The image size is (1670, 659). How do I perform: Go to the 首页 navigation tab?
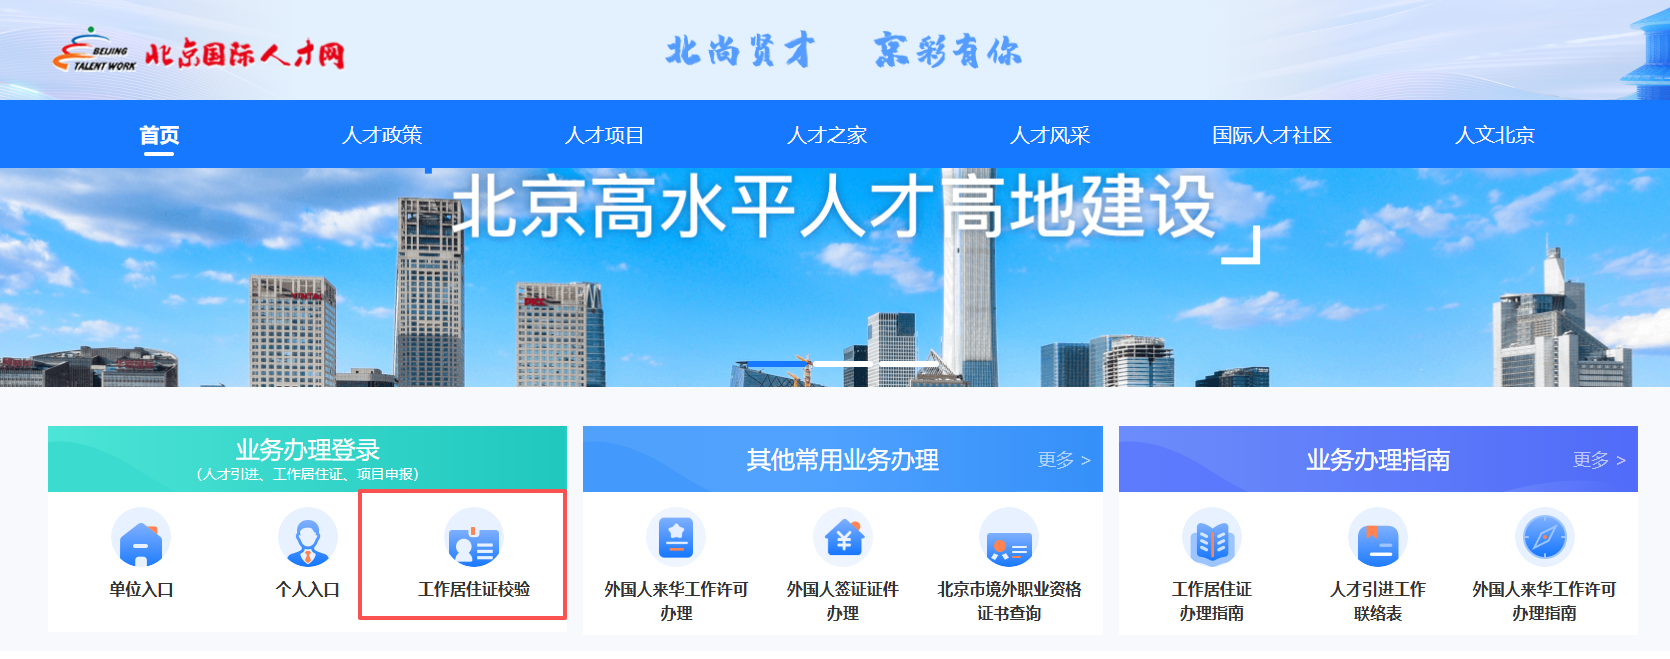pos(159,135)
